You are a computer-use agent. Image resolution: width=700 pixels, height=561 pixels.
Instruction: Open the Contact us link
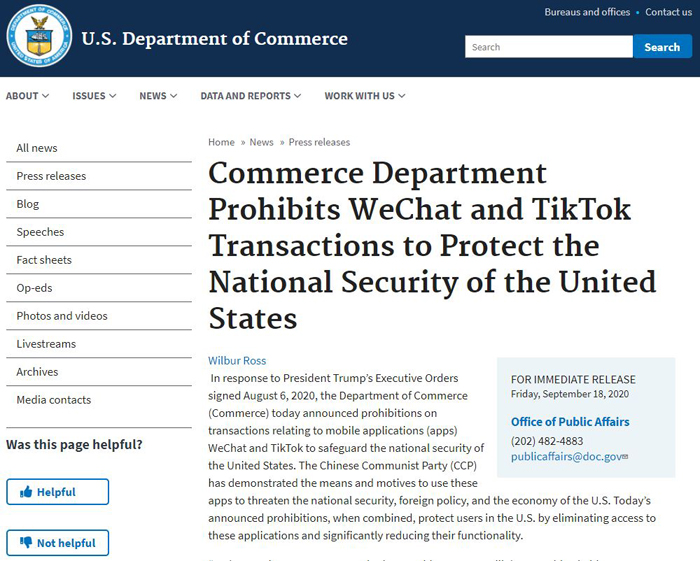(x=668, y=12)
